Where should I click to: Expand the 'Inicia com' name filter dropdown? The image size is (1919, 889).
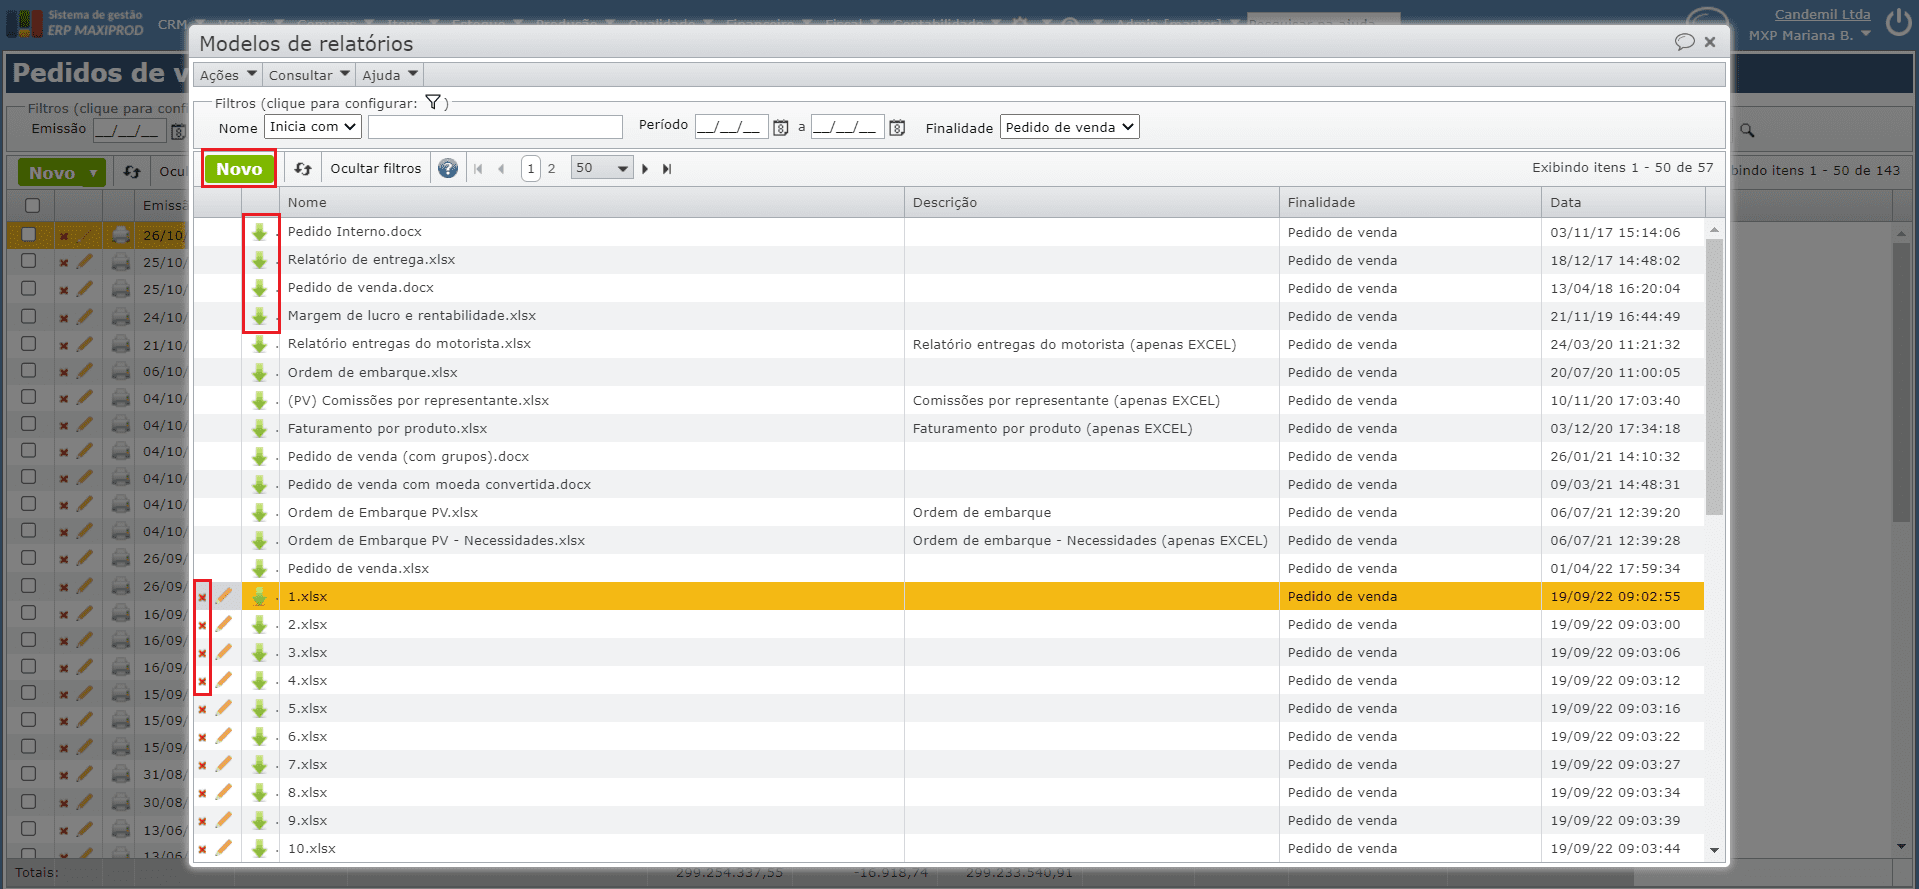[313, 127]
